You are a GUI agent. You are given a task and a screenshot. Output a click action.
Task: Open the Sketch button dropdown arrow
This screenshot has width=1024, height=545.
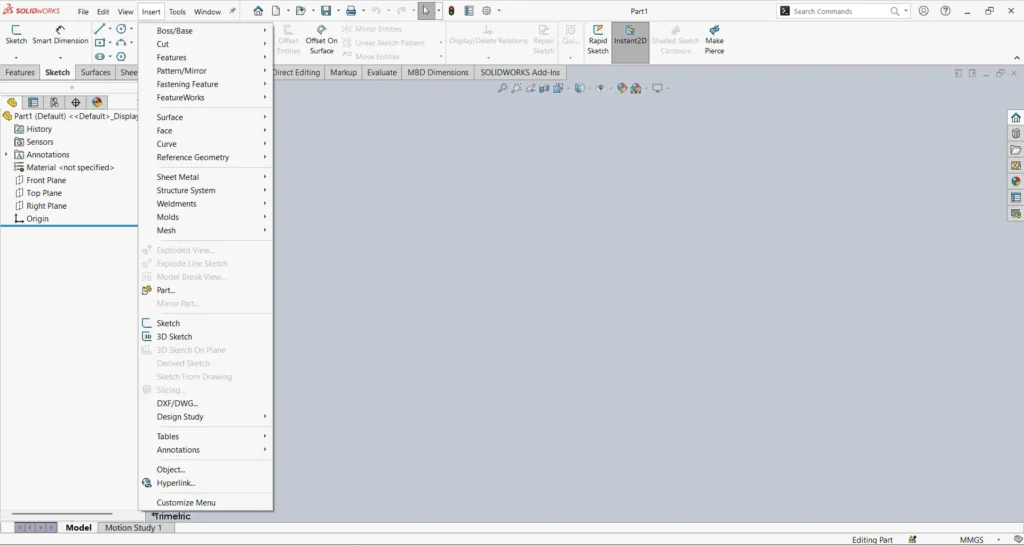pos(16,57)
